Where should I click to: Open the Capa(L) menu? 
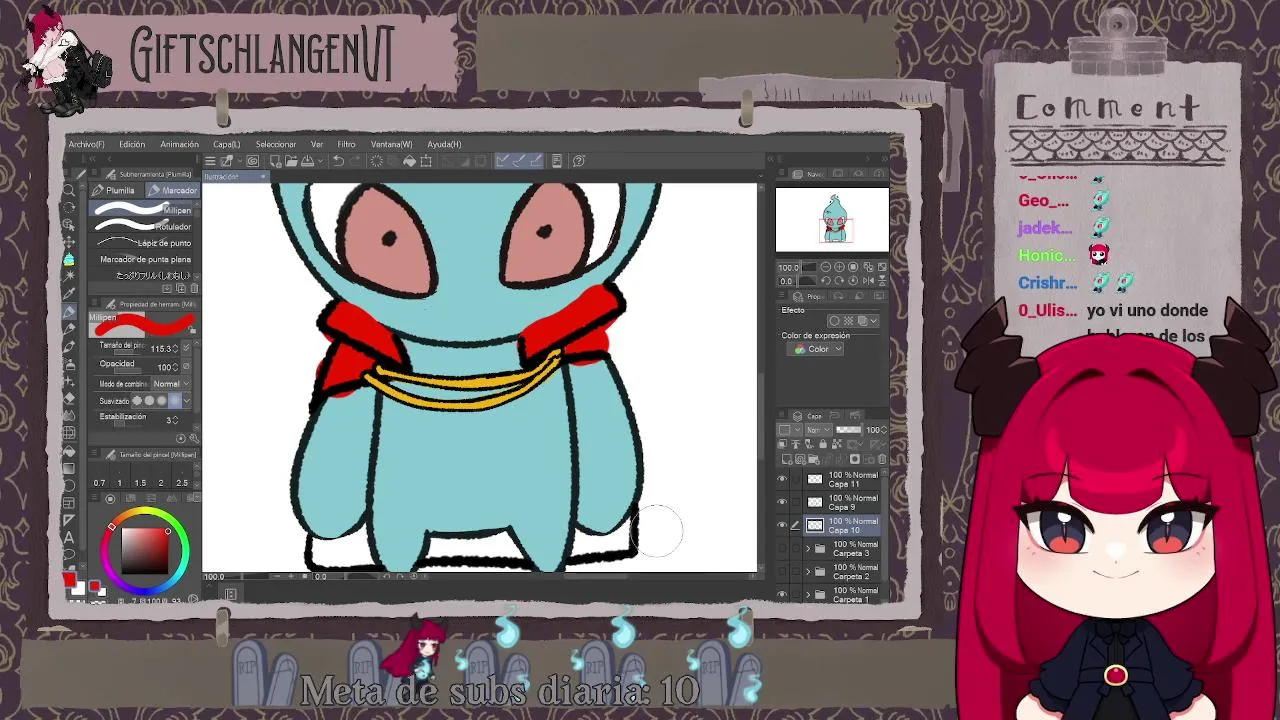226,144
